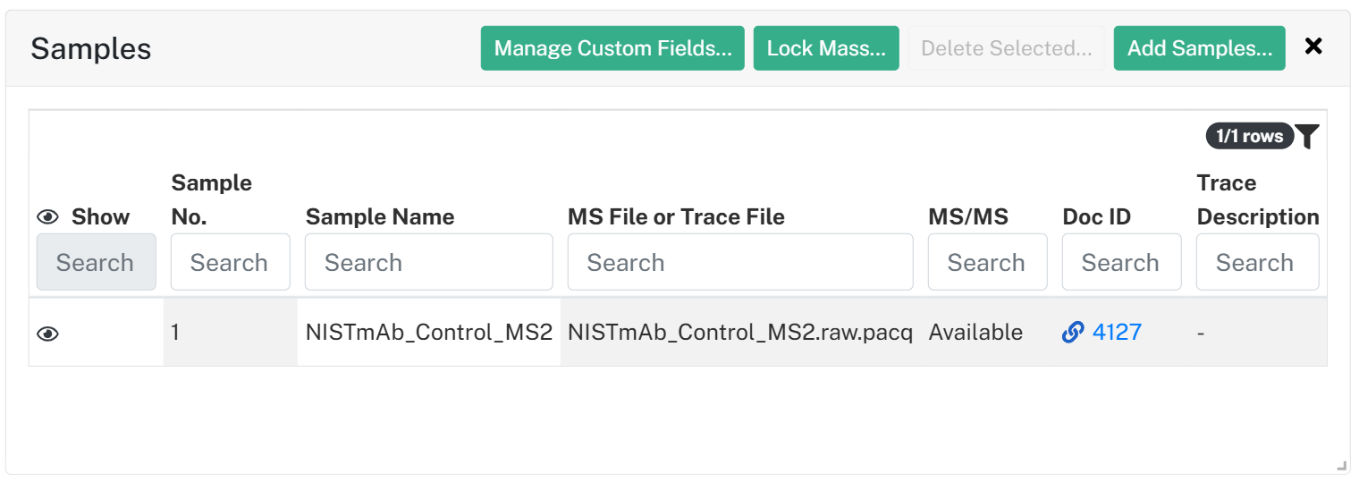Select the NISTmAb_Control_MS2.raw.pacq file cell
The height and width of the screenshot is (482, 1359).
coord(740,332)
